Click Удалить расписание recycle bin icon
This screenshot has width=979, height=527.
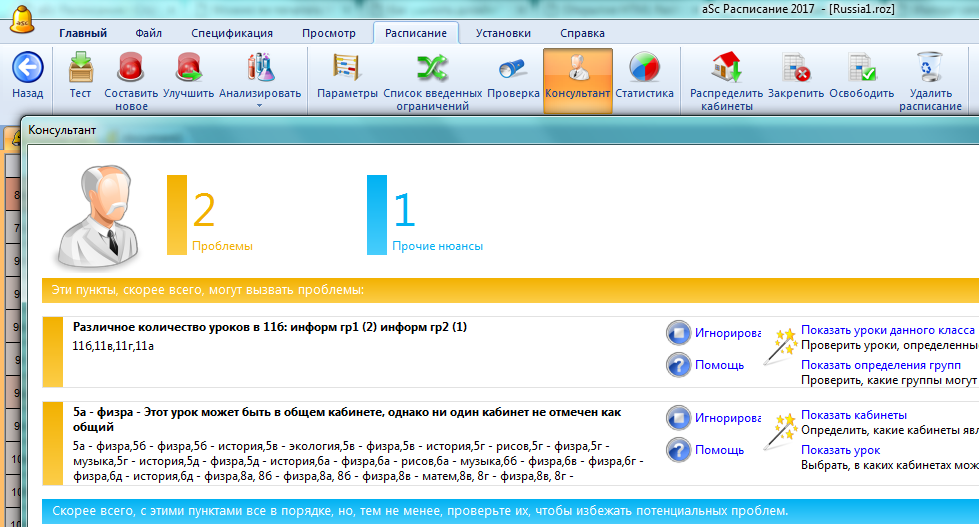(929, 69)
